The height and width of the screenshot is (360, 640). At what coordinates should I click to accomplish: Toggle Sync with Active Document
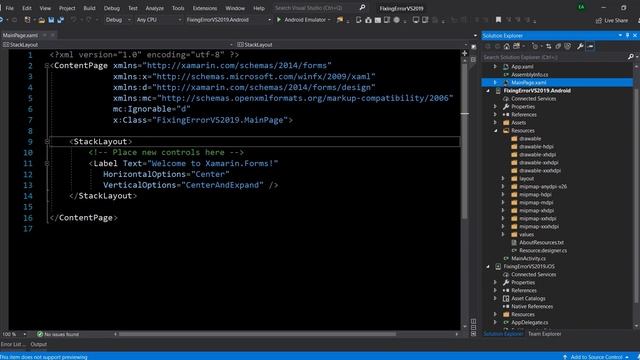(x=549, y=47)
